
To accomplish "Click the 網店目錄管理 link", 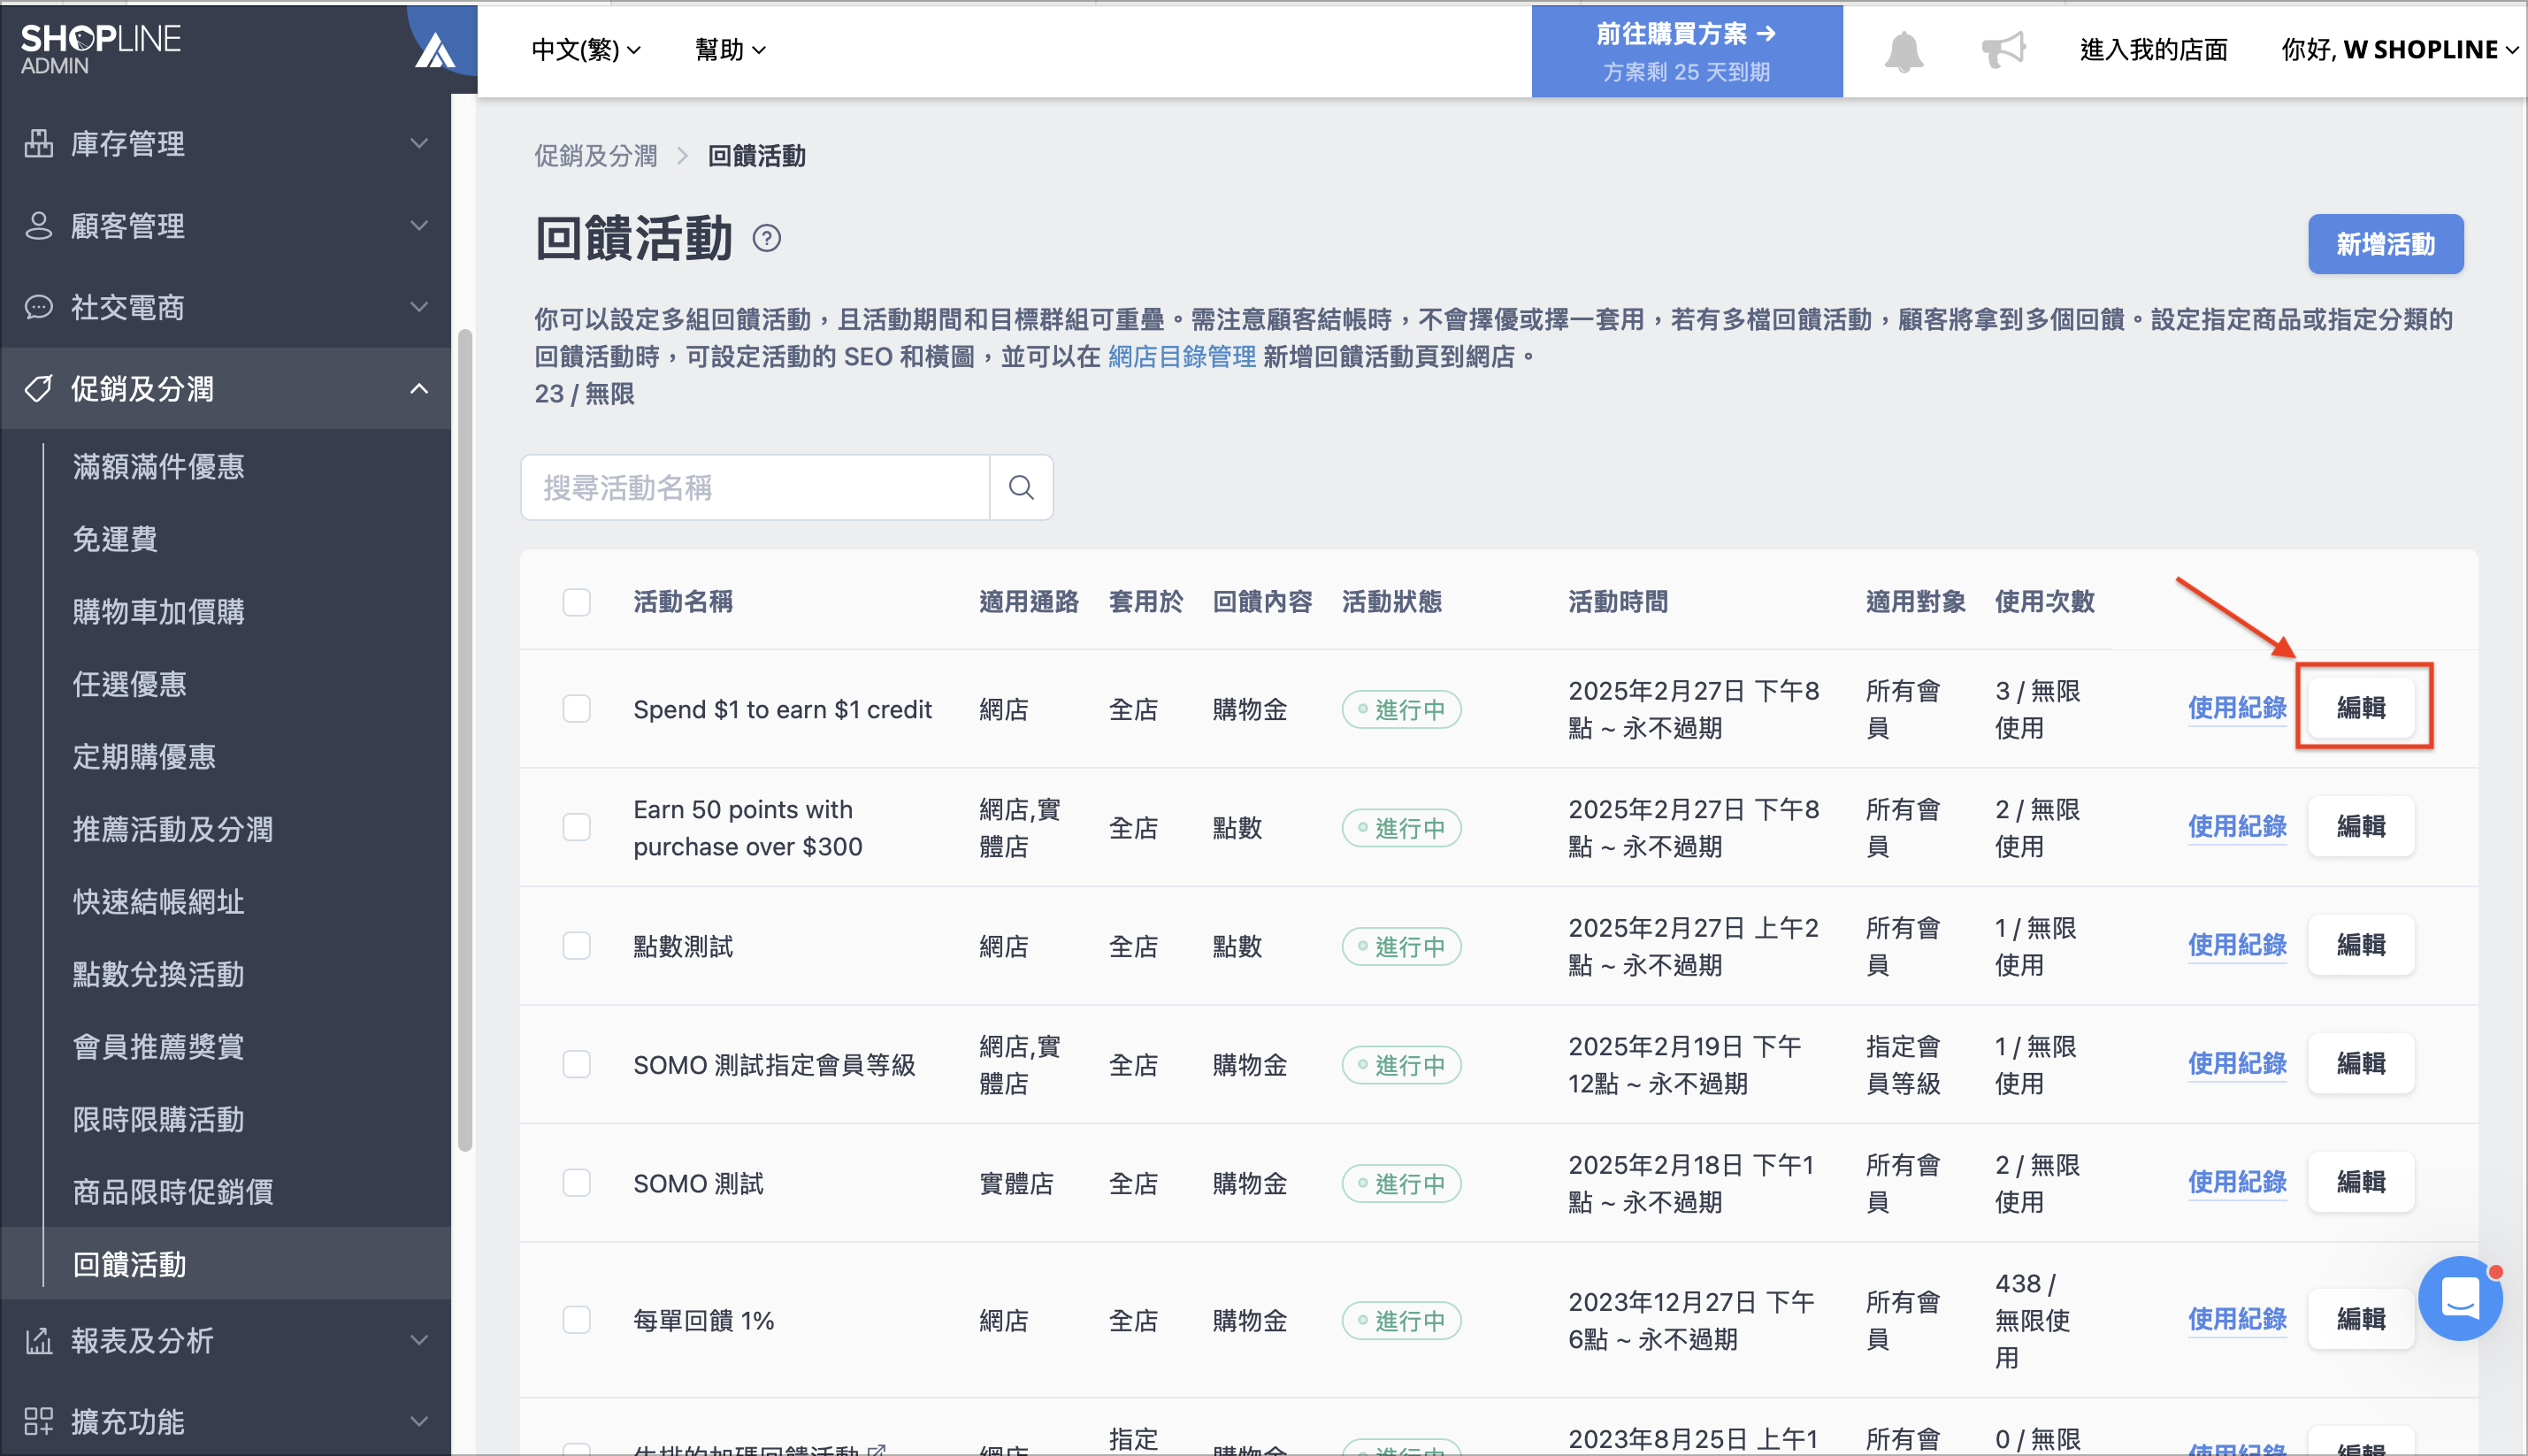I will pos(1181,357).
